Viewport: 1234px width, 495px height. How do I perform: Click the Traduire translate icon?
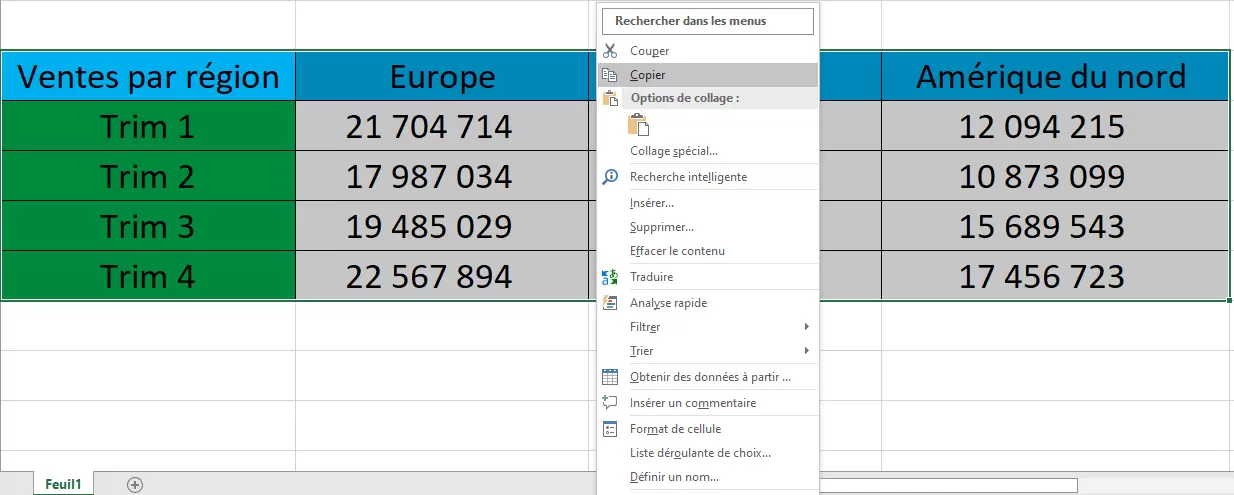pyautogui.click(x=610, y=277)
